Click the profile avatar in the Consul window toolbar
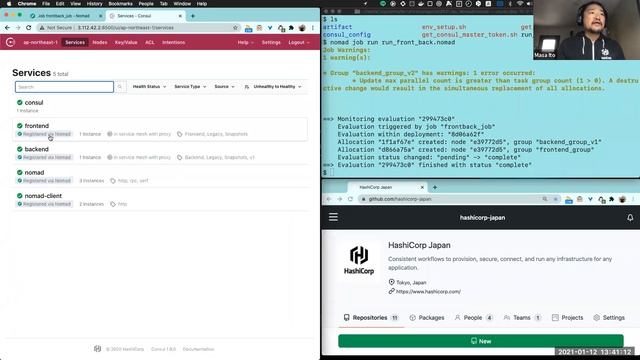Viewport: 640px width, 360px height. pyautogui.click(x=302, y=28)
